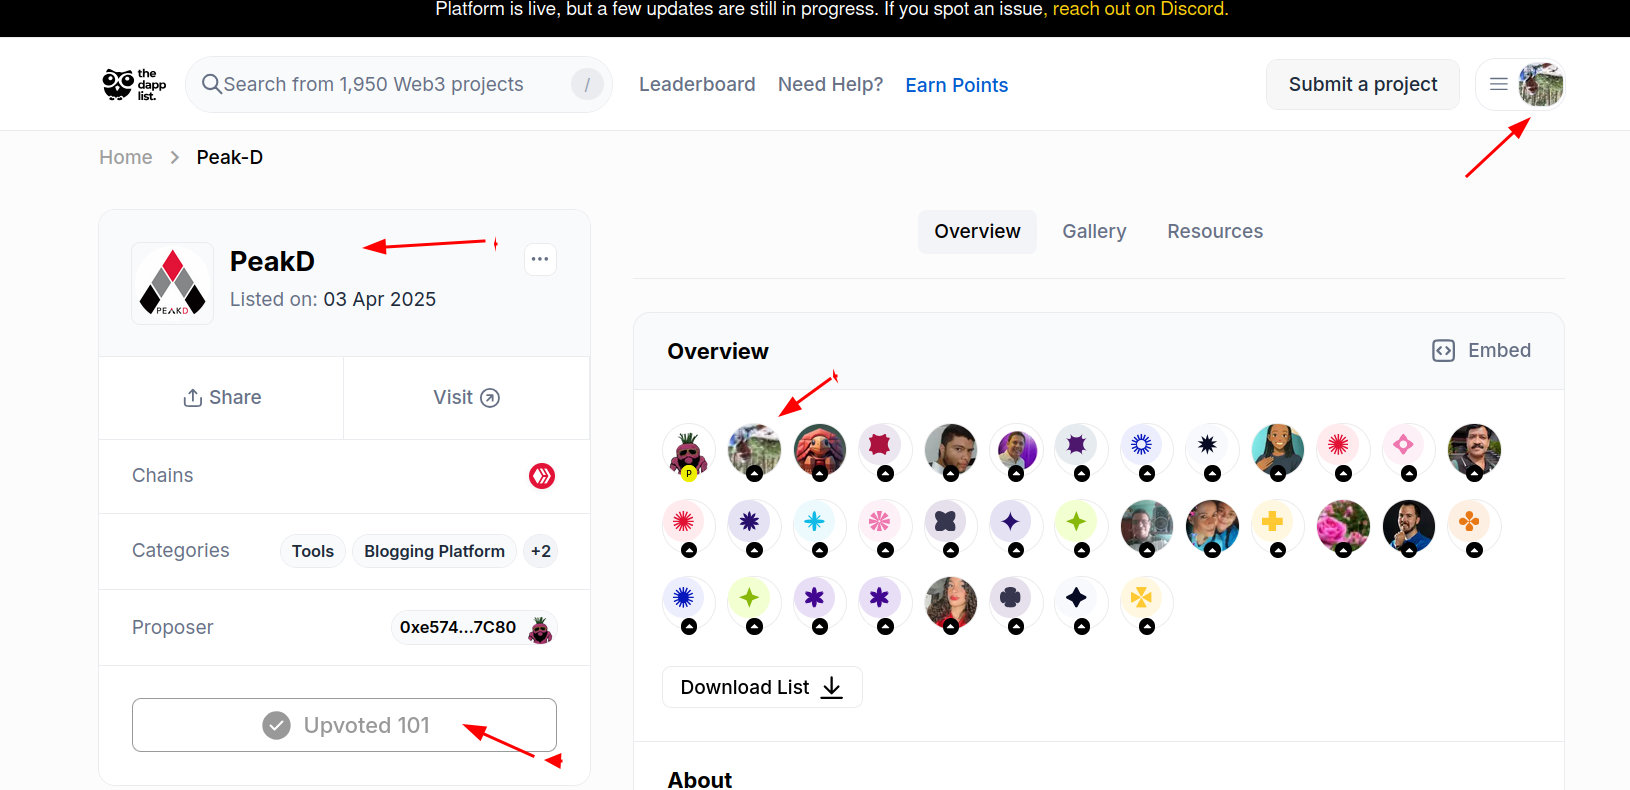The width and height of the screenshot is (1630, 790).
Task: Open the Need Help? nav link
Action: click(x=831, y=85)
